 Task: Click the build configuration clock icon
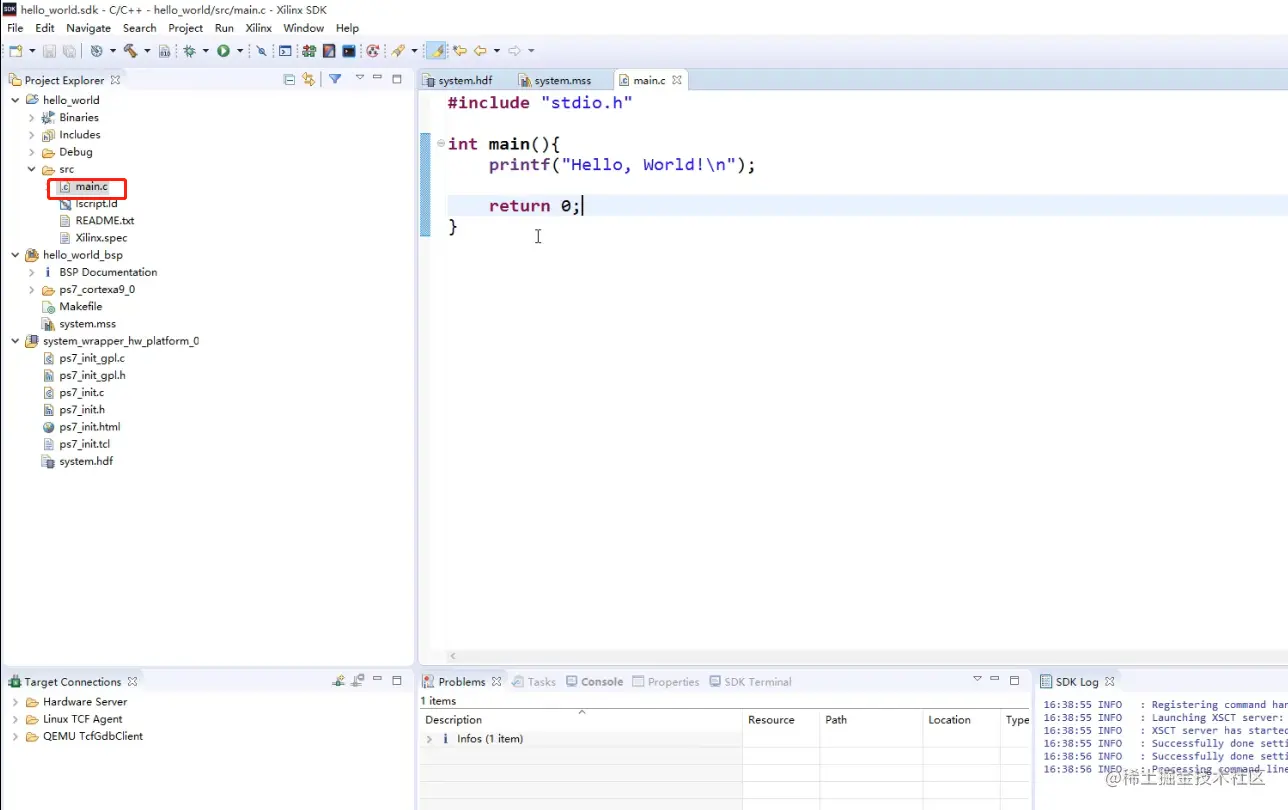pos(96,51)
